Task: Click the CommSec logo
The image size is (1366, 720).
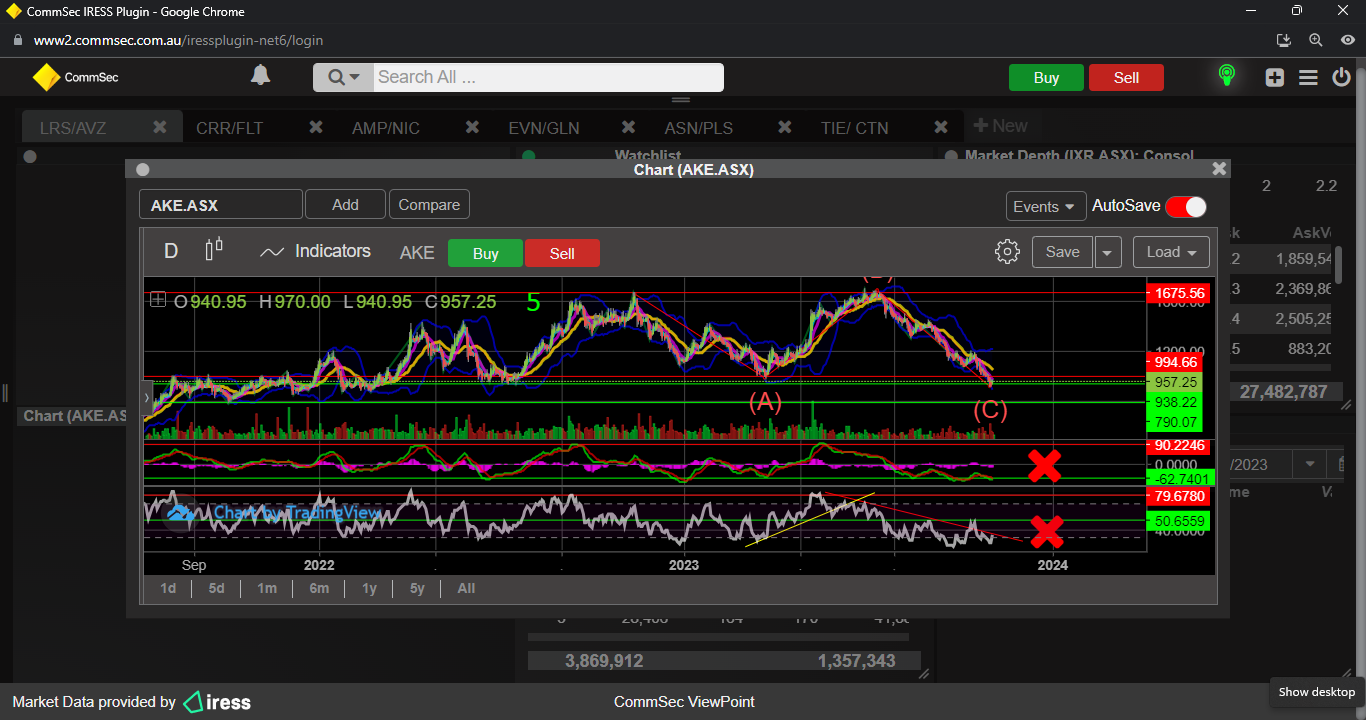Action: pos(76,77)
